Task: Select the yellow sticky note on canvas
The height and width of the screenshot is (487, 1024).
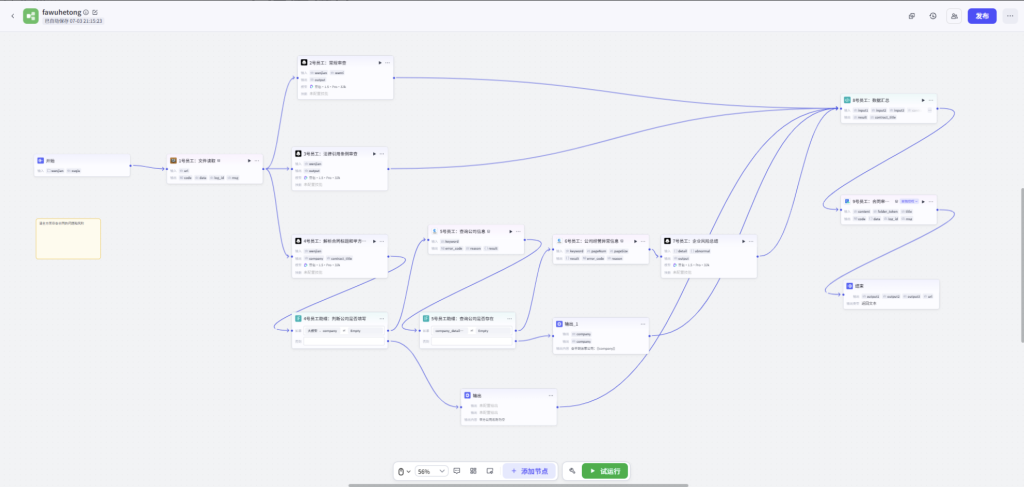Action: 68,238
